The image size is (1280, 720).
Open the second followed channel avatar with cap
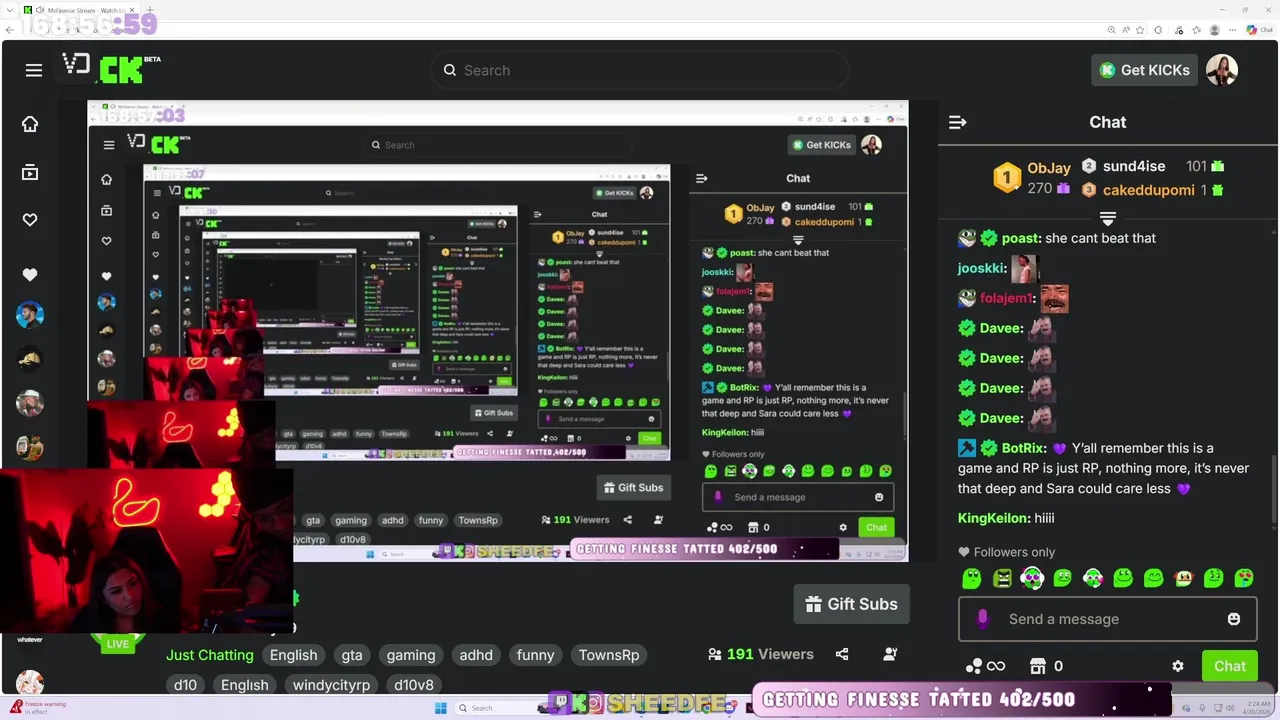coord(30,360)
